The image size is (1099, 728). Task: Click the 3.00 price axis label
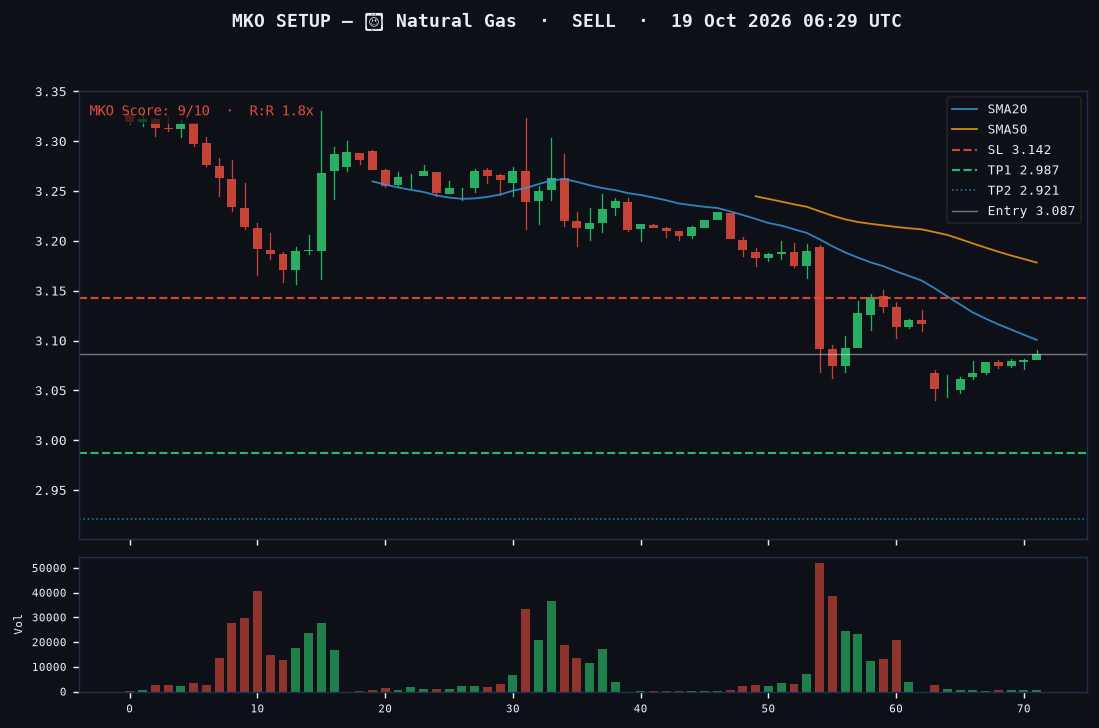pyautogui.click(x=50, y=441)
